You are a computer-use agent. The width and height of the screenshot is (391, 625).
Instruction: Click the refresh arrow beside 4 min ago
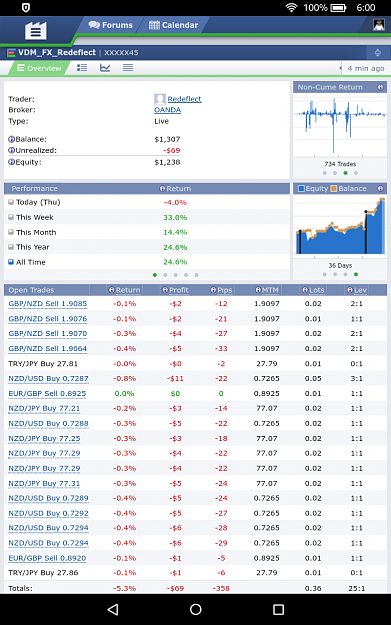point(341,68)
